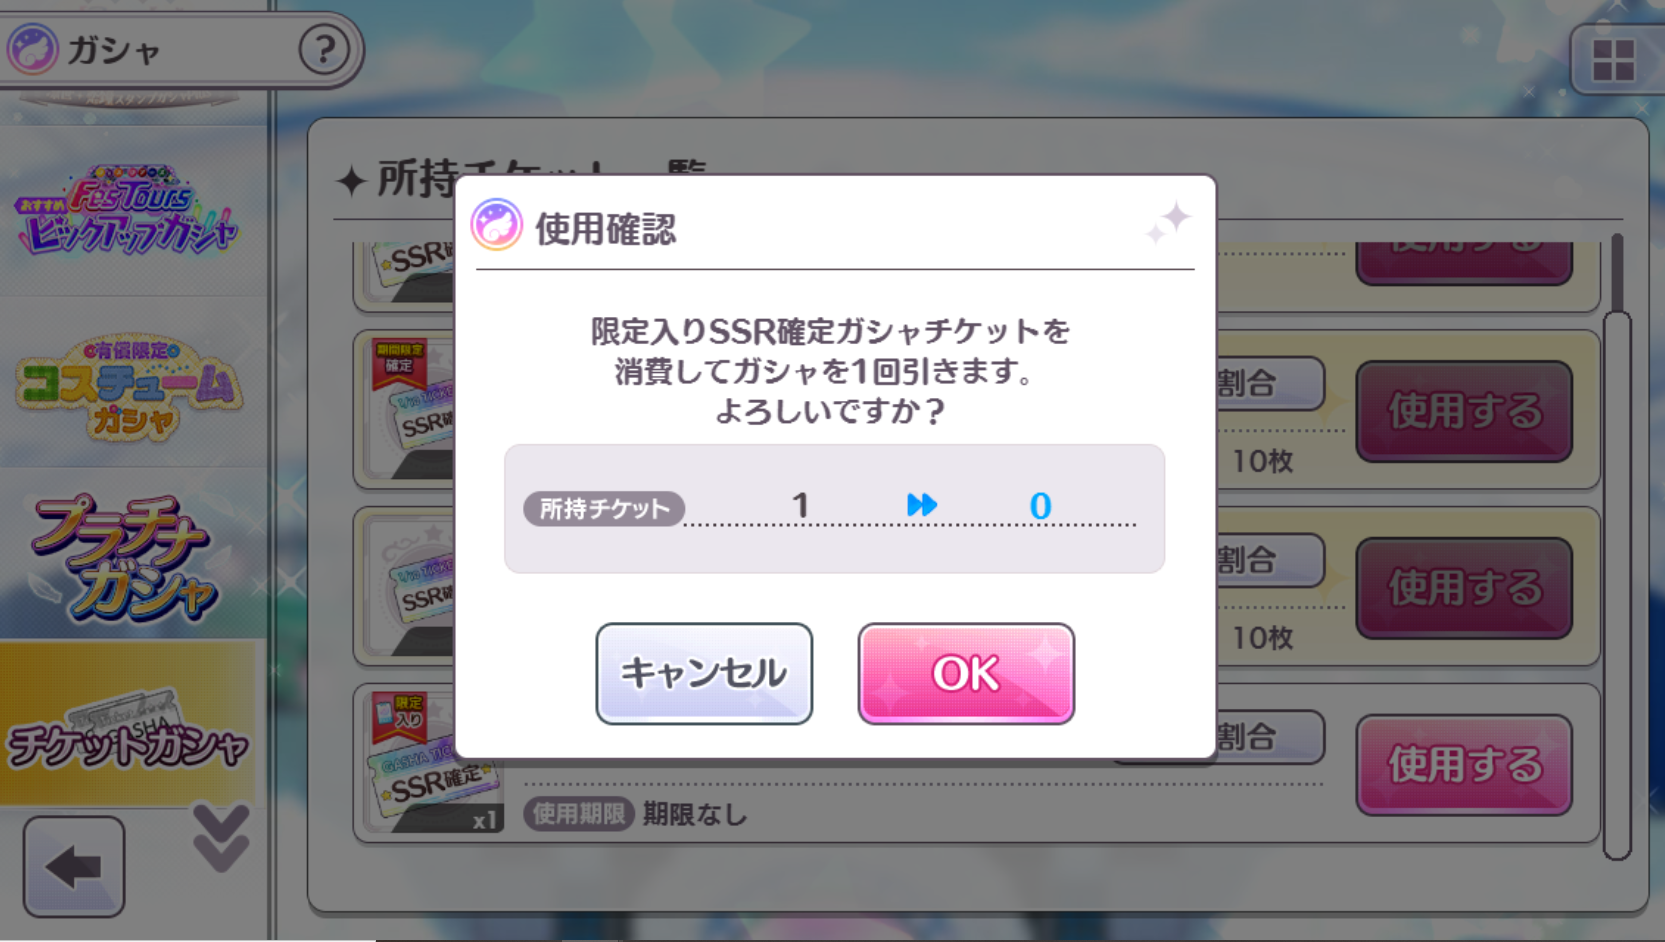1665x942 pixels.
Task: Select the Fes Tours pickup gacha banner
Action: [x=128, y=212]
